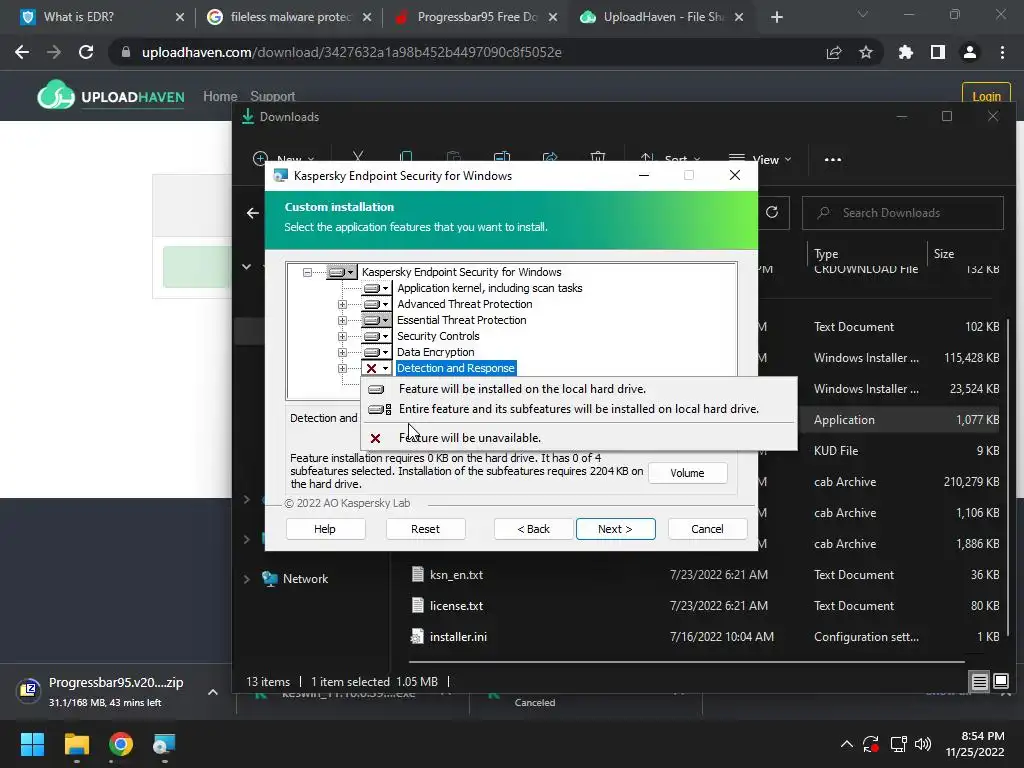Click the Search Downloads field
Viewport: 1024px width, 768px height.
[x=903, y=213]
